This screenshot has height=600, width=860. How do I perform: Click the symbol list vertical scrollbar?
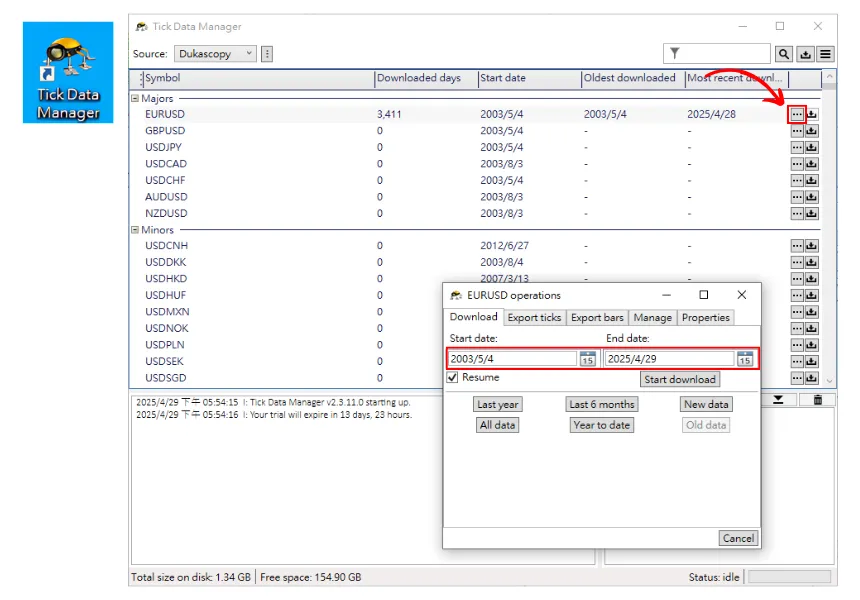pos(829,228)
